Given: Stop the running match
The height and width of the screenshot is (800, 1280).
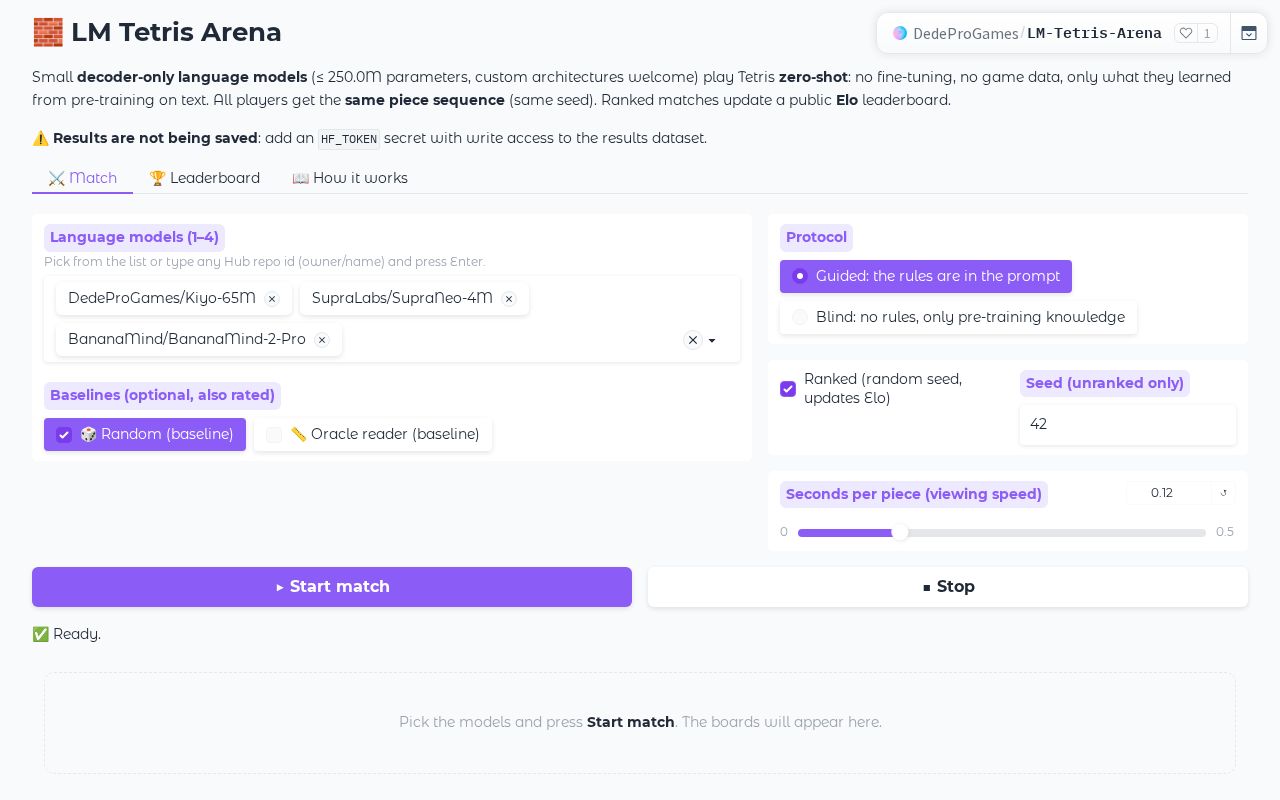Looking at the screenshot, I should (x=948, y=587).
